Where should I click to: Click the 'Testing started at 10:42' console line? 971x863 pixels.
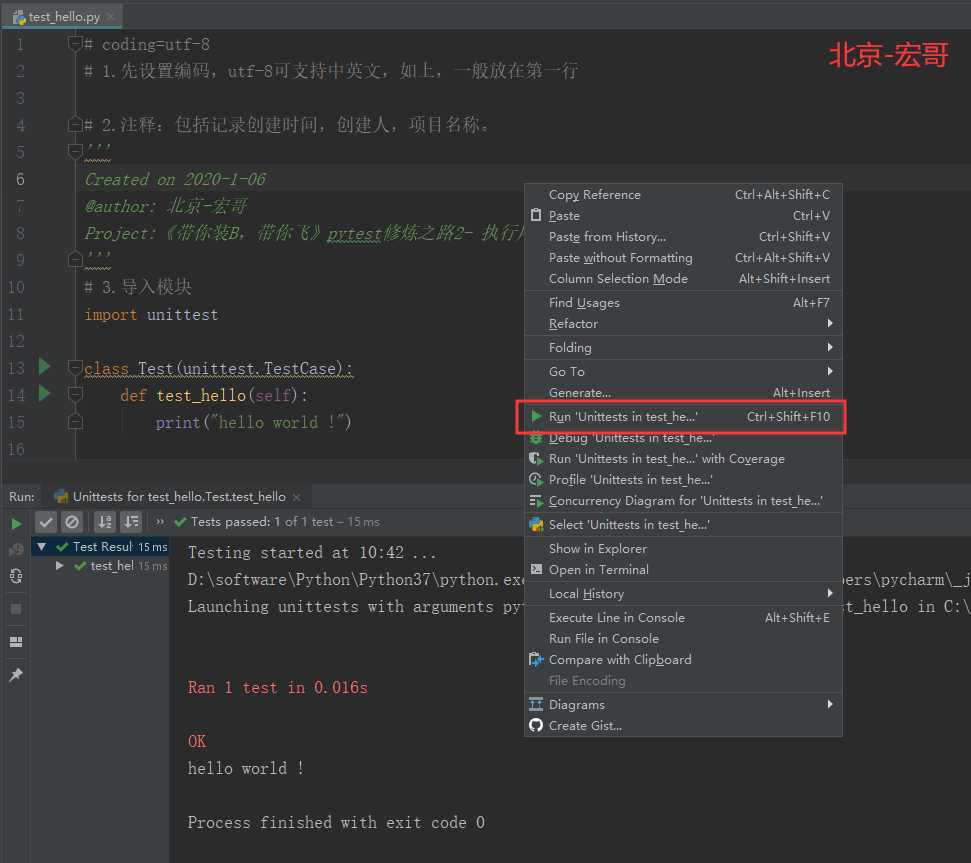tap(311, 552)
